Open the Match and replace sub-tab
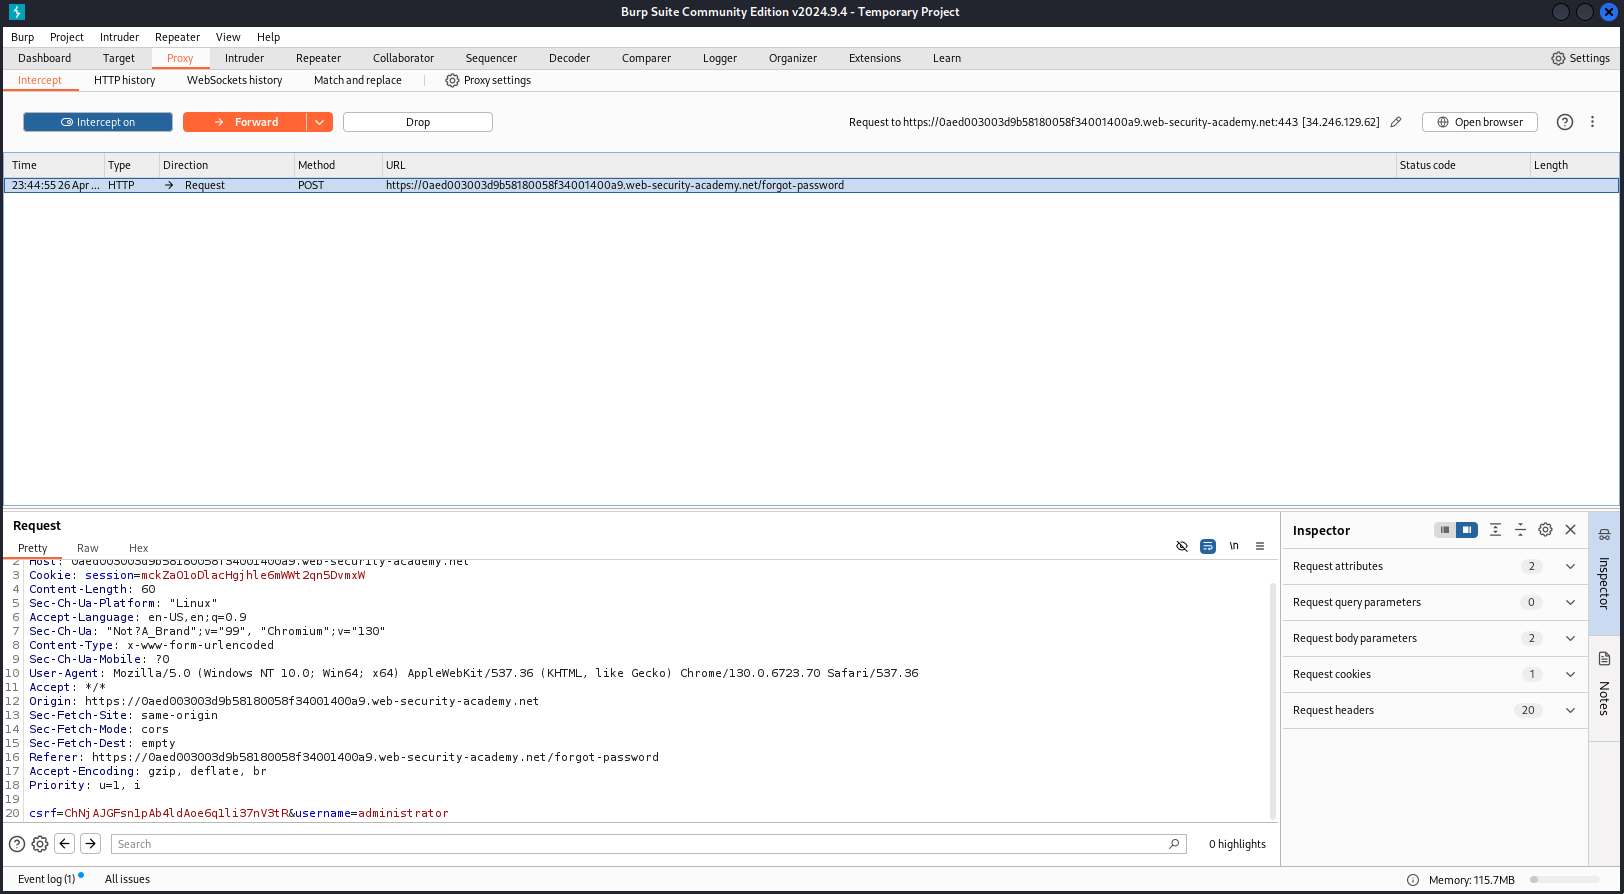This screenshot has width=1624, height=894. coord(357,80)
